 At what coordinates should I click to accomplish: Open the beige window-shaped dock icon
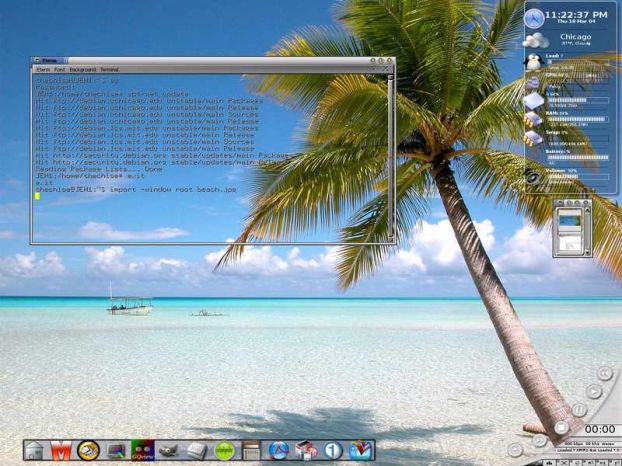[x=251, y=451]
